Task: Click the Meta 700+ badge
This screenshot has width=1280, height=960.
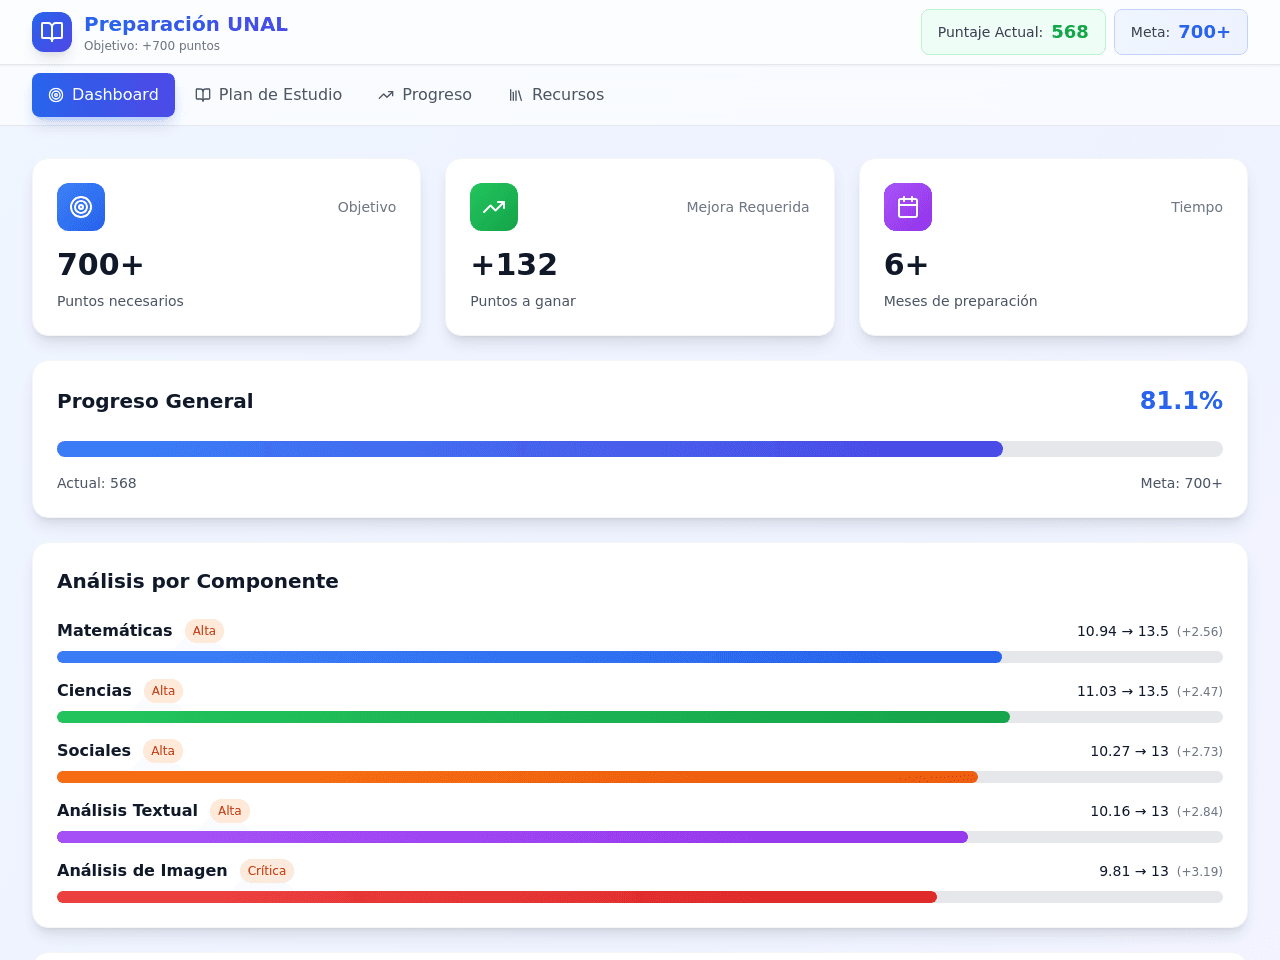Action: [x=1181, y=32]
